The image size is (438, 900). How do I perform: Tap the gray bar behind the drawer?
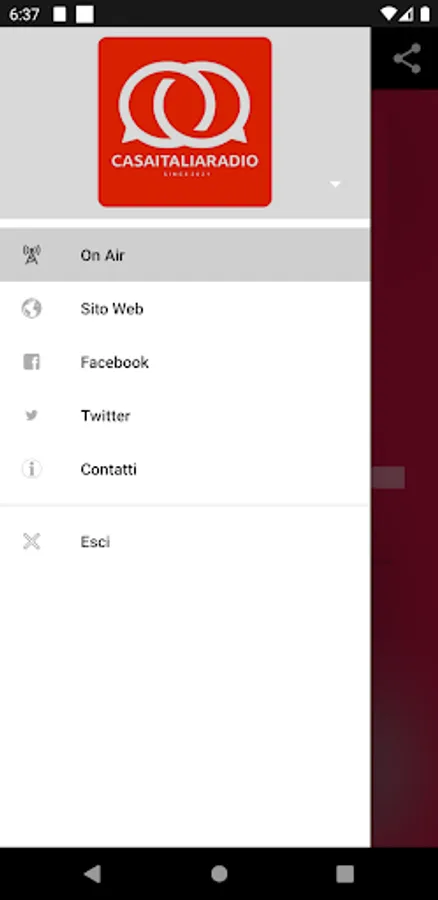coord(388,478)
